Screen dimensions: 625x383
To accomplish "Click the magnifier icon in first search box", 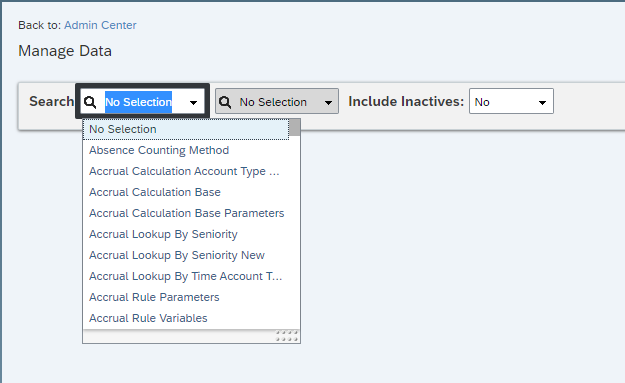I will (x=90, y=102).
